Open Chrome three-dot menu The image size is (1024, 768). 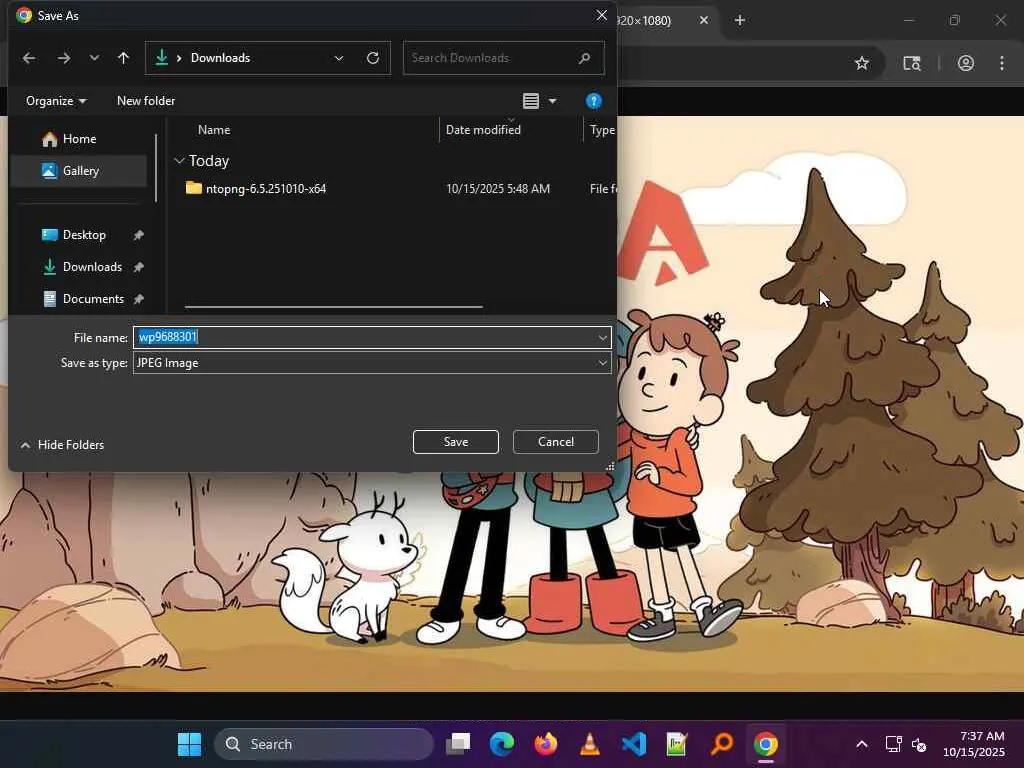pyautogui.click(x=1002, y=63)
